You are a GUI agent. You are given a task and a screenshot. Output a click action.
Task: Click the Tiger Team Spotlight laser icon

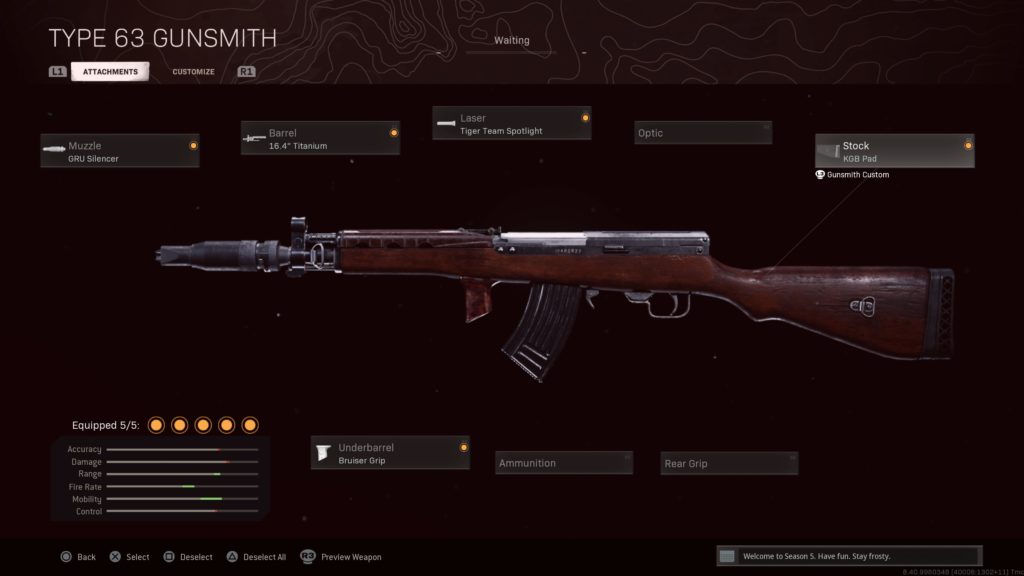(446, 123)
